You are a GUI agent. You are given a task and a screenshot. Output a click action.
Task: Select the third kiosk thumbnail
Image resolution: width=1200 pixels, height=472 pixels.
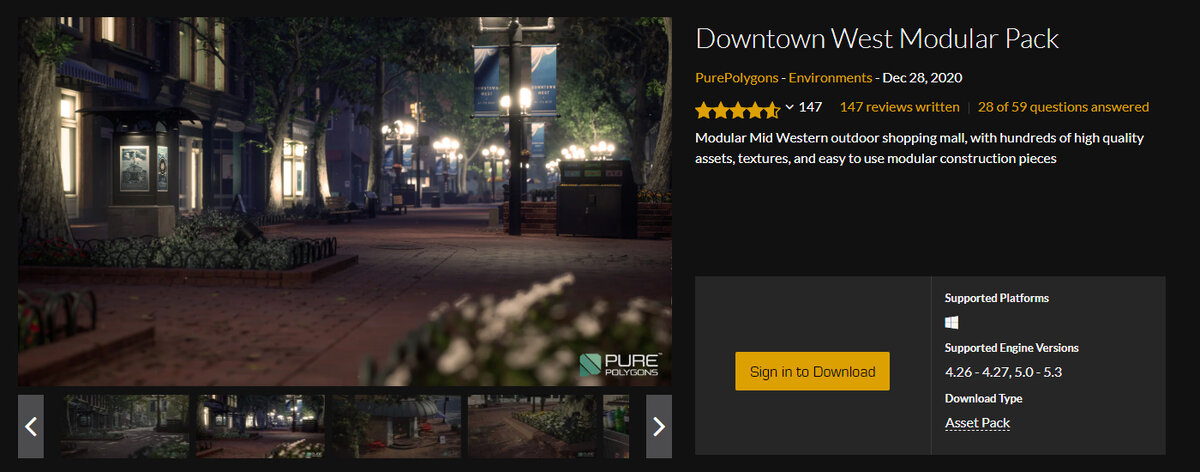click(396, 427)
